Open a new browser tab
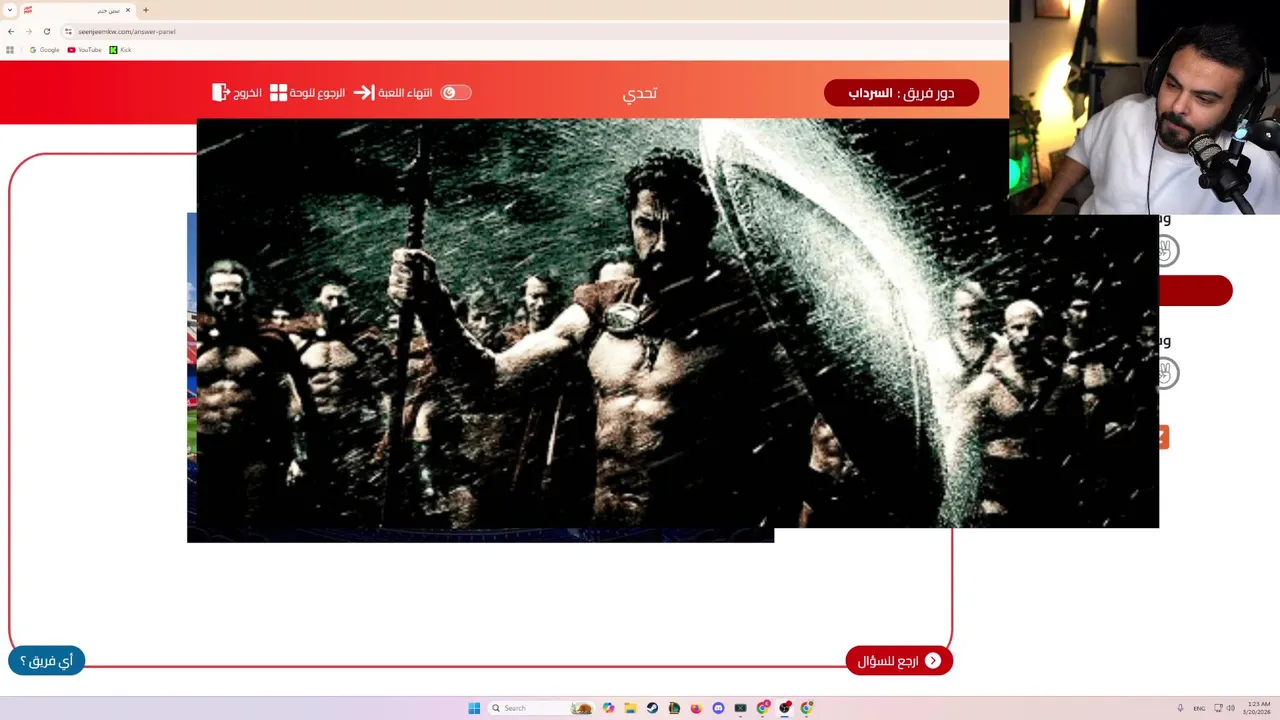 145,10
